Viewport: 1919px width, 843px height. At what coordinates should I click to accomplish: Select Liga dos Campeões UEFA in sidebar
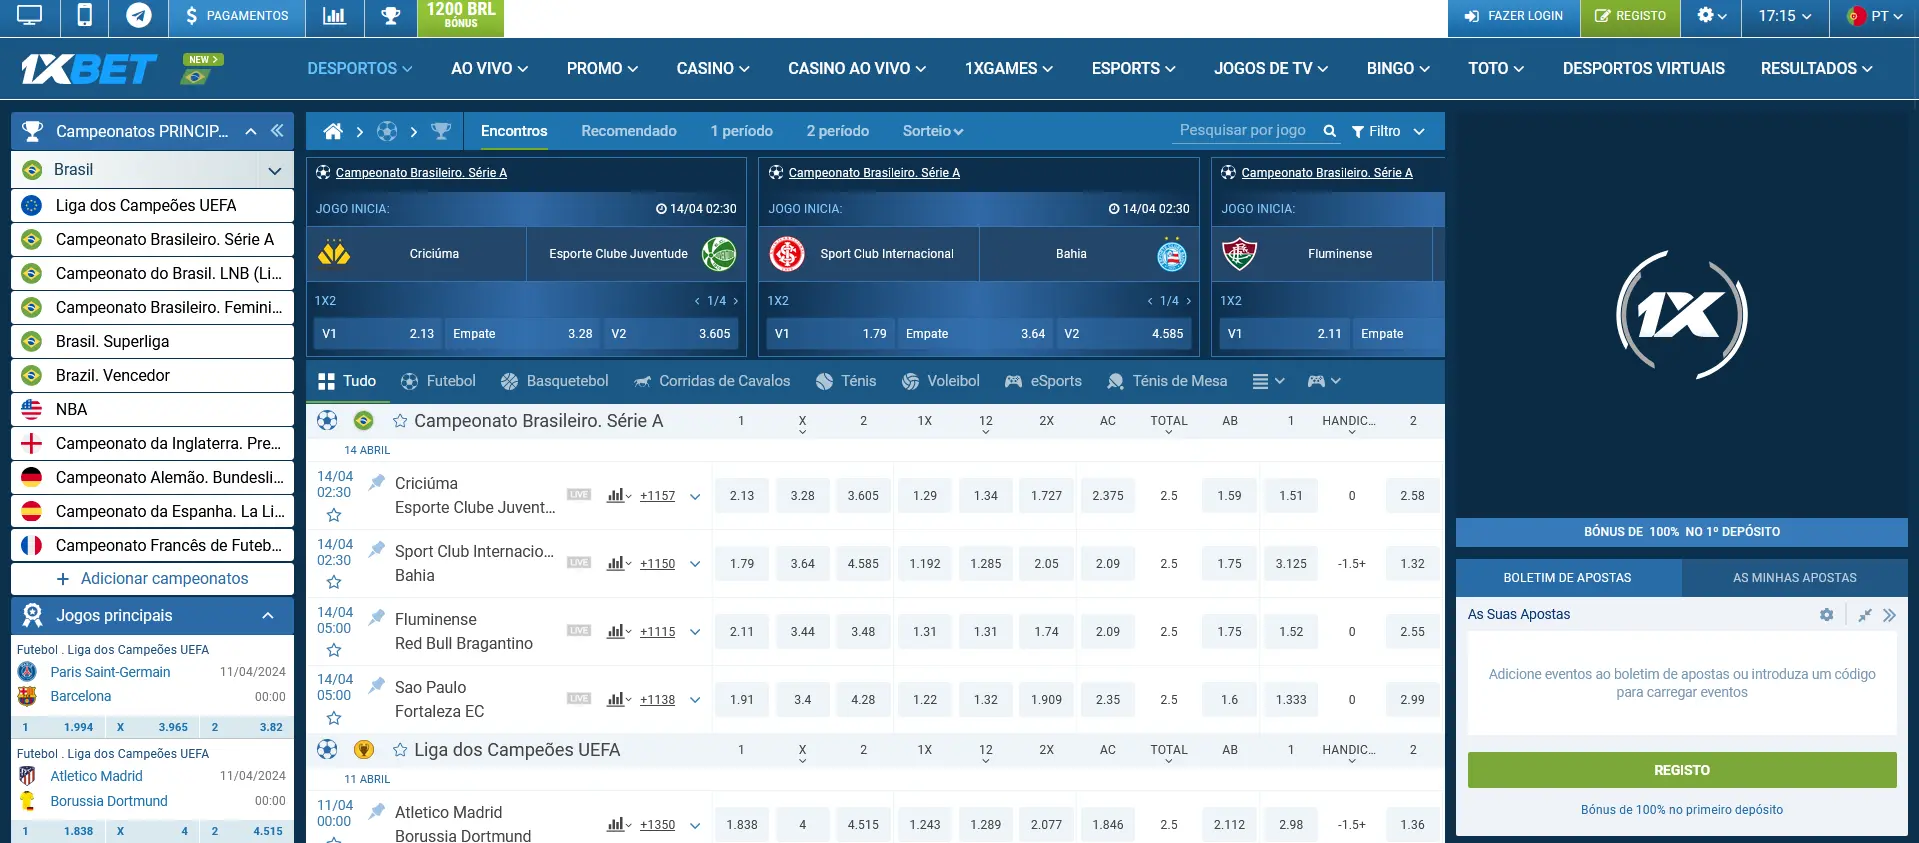pyautogui.click(x=152, y=205)
